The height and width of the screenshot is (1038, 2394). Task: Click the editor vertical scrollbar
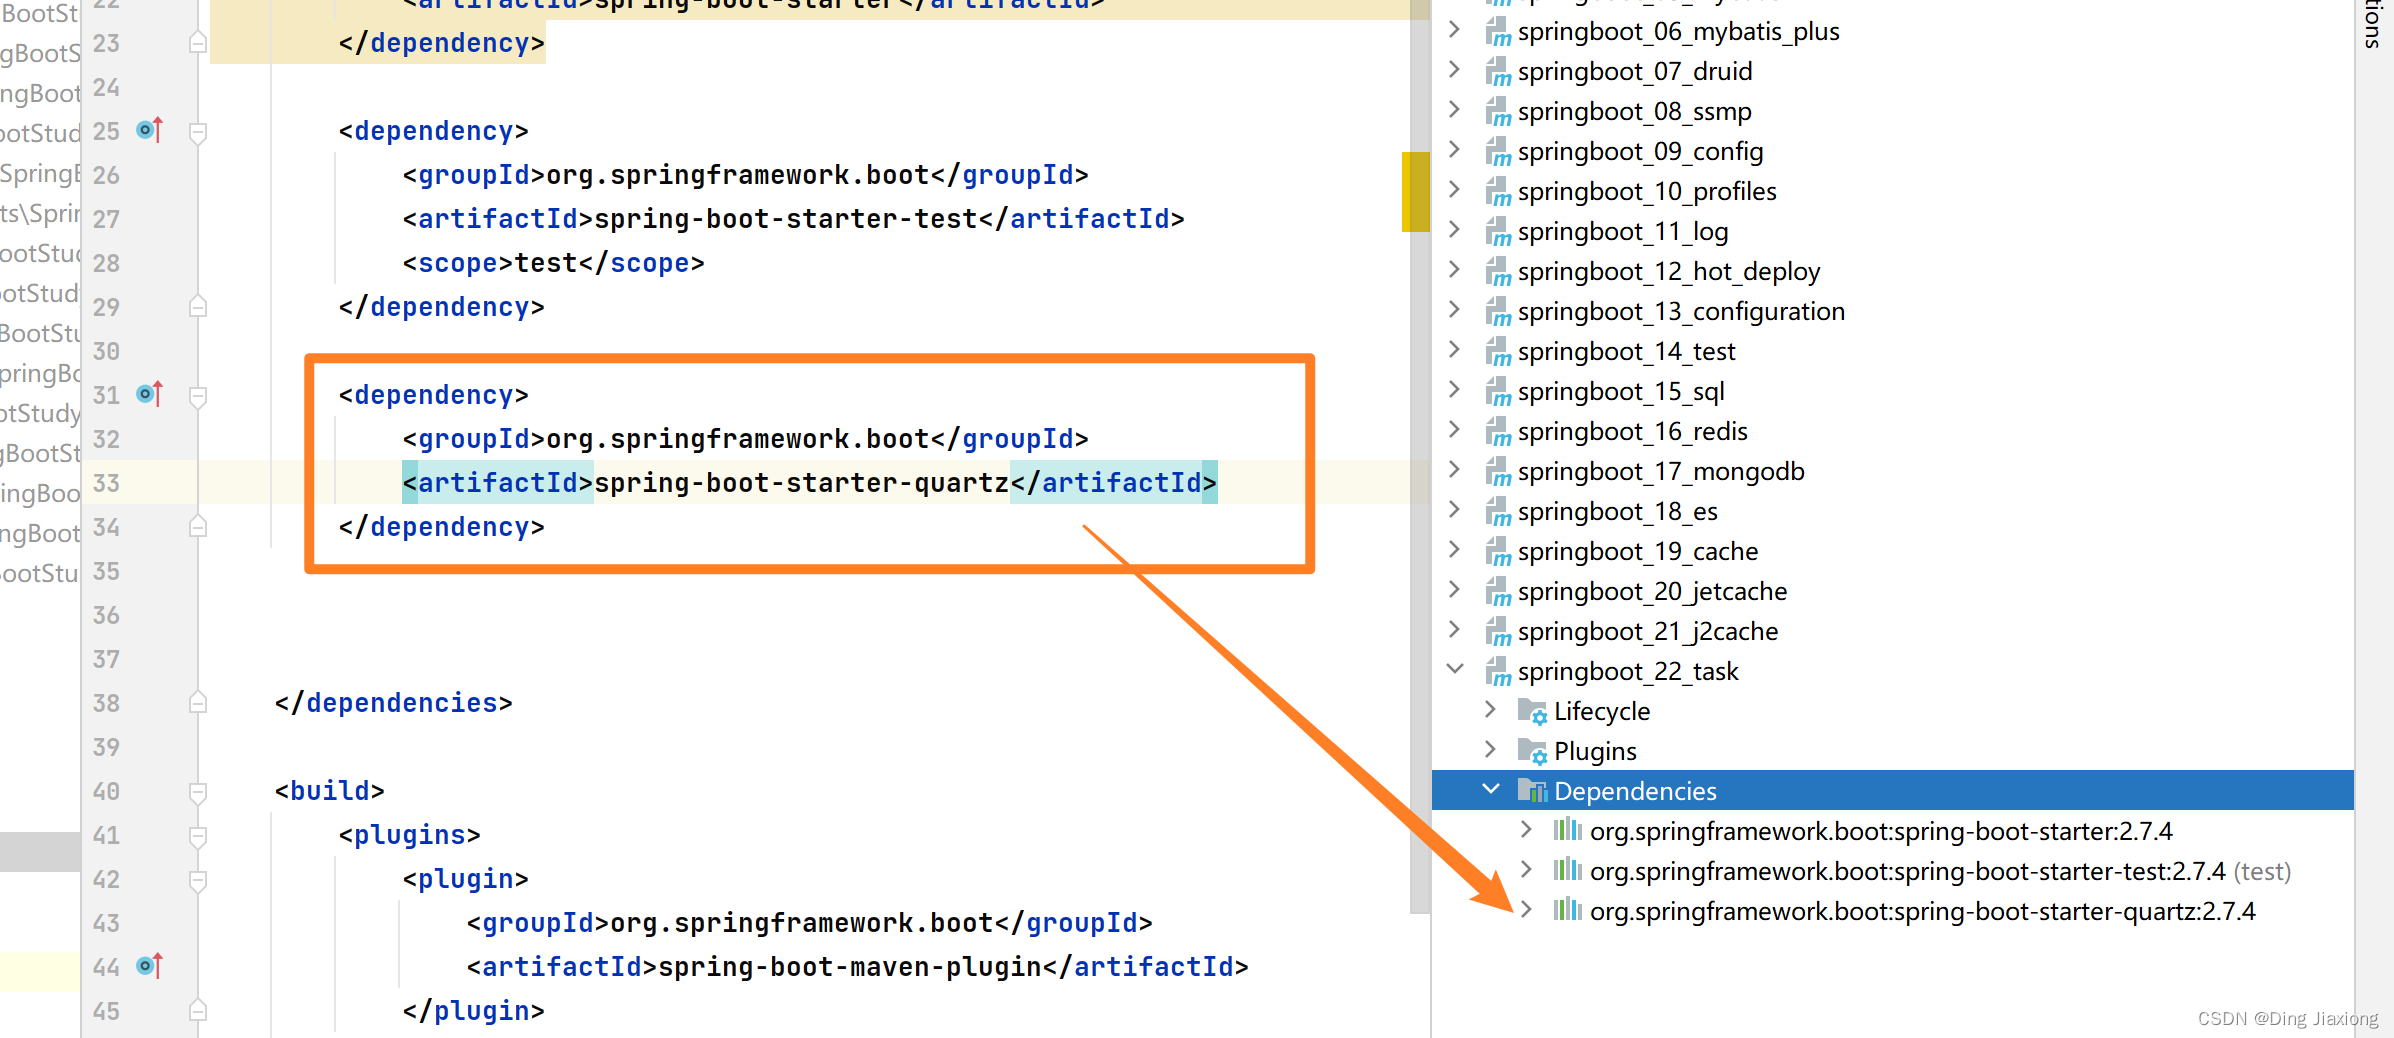[x=1420, y=456]
